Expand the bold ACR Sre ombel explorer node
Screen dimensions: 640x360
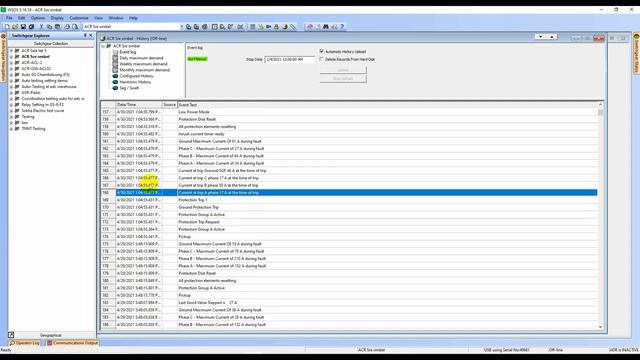click(11, 57)
